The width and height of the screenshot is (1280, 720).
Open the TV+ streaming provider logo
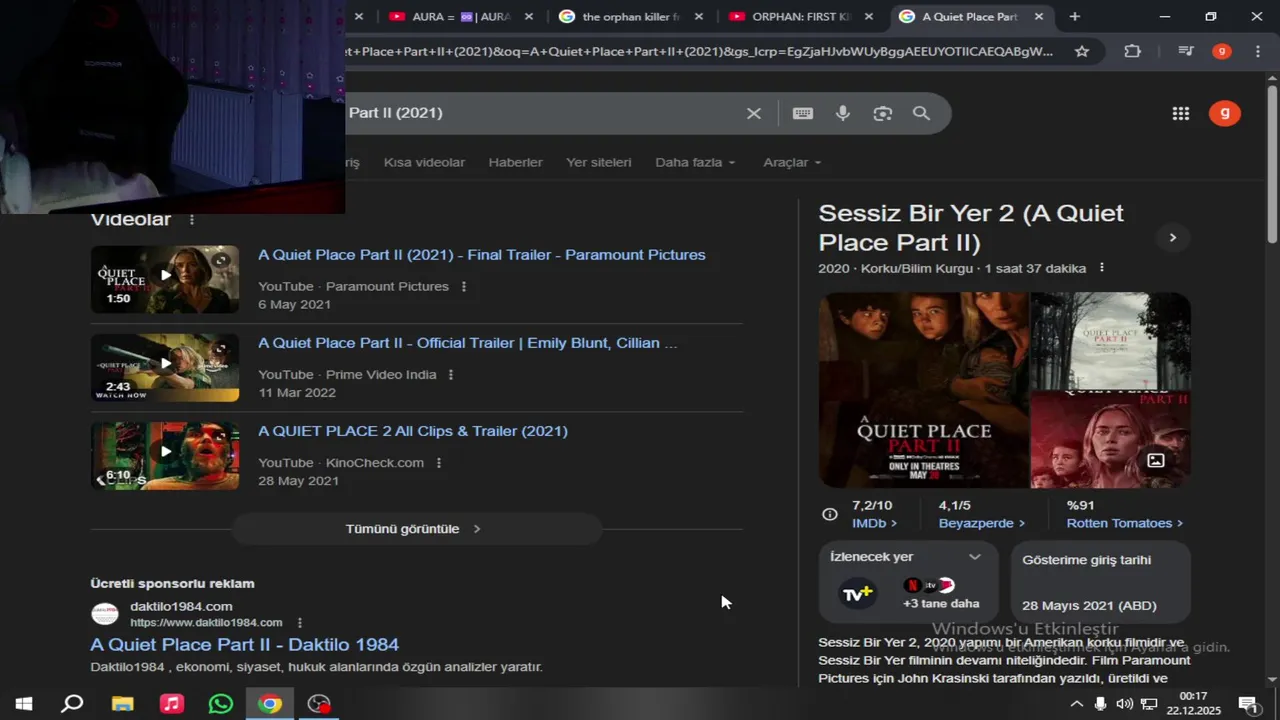pyautogui.click(x=856, y=594)
